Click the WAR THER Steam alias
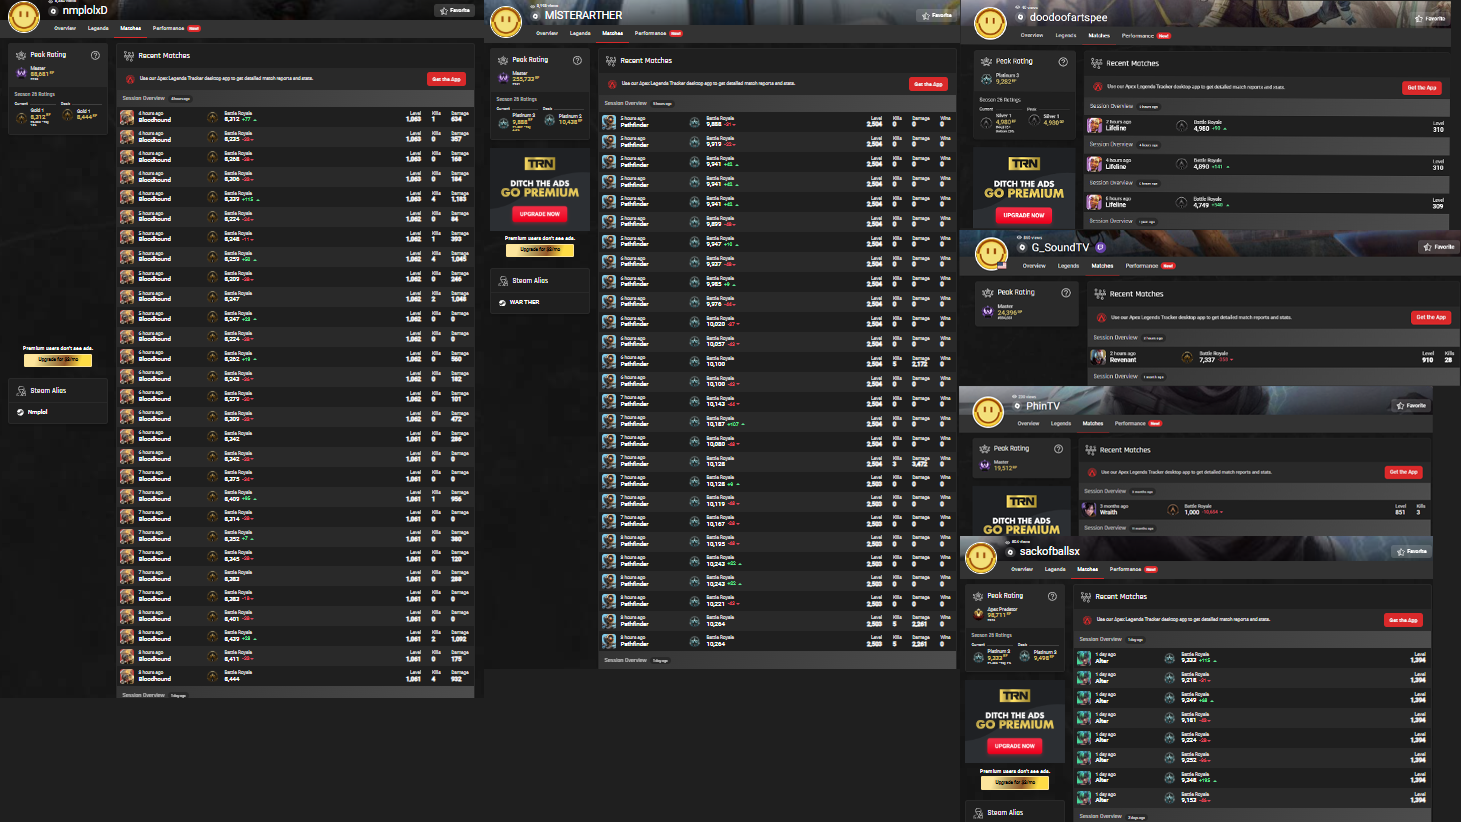Image resolution: width=1461 pixels, height=822 pixels. (525, 302)
